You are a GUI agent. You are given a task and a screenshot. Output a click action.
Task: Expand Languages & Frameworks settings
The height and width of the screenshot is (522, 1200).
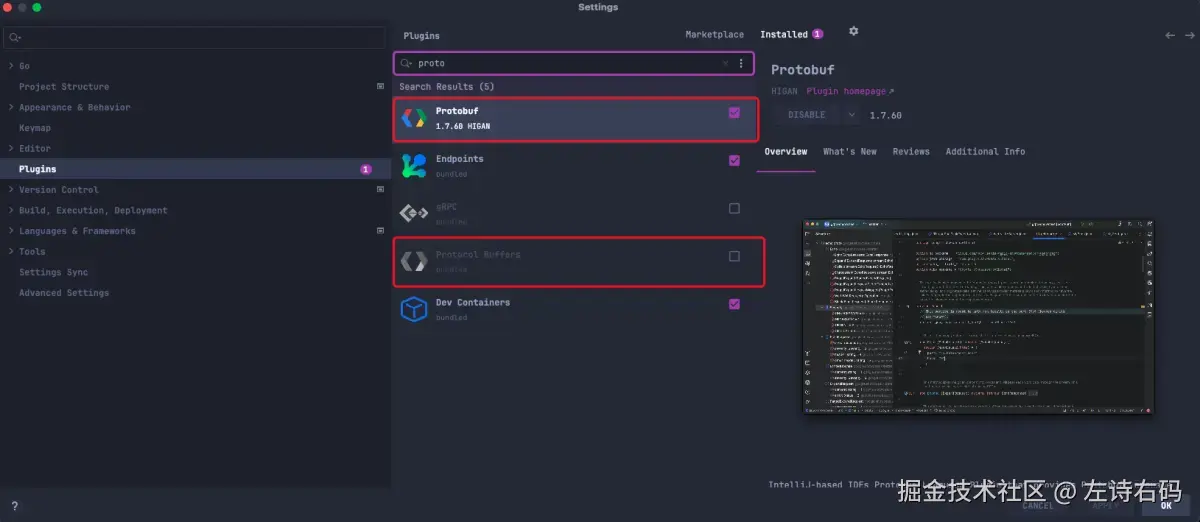tap(11, 231)
